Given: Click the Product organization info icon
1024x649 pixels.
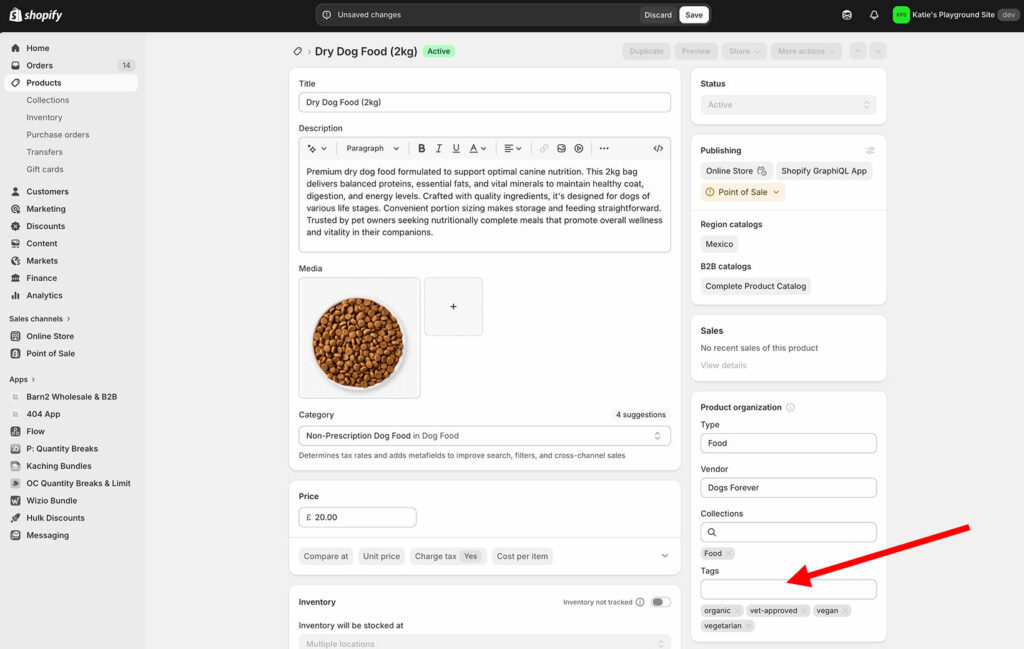Looking at the screenshot, I should click(x=790, y=407).
